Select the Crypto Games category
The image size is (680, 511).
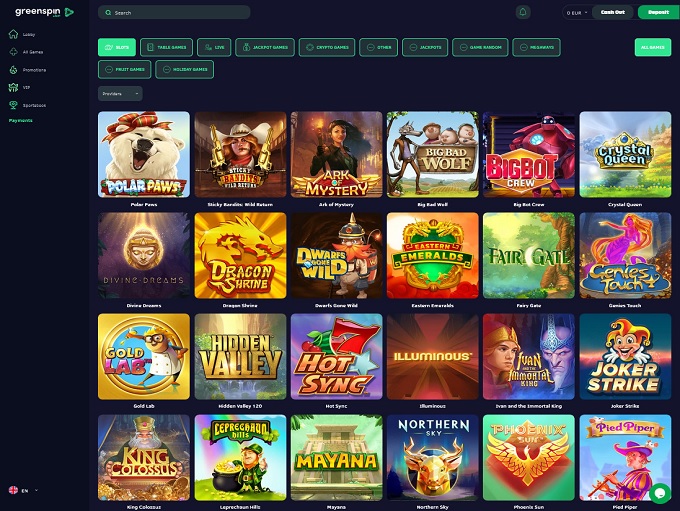click(327, 47)
